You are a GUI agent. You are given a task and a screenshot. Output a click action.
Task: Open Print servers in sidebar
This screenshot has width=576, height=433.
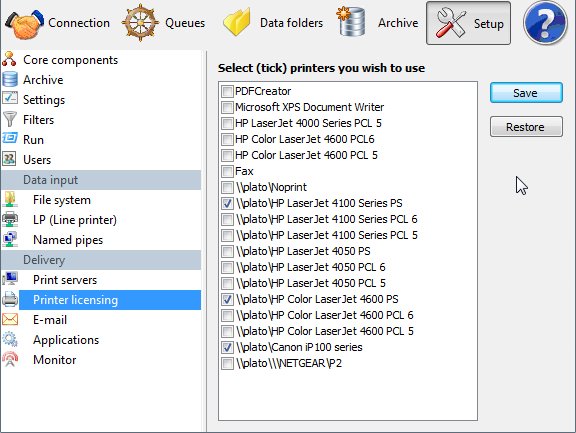(x=65, y=280)
